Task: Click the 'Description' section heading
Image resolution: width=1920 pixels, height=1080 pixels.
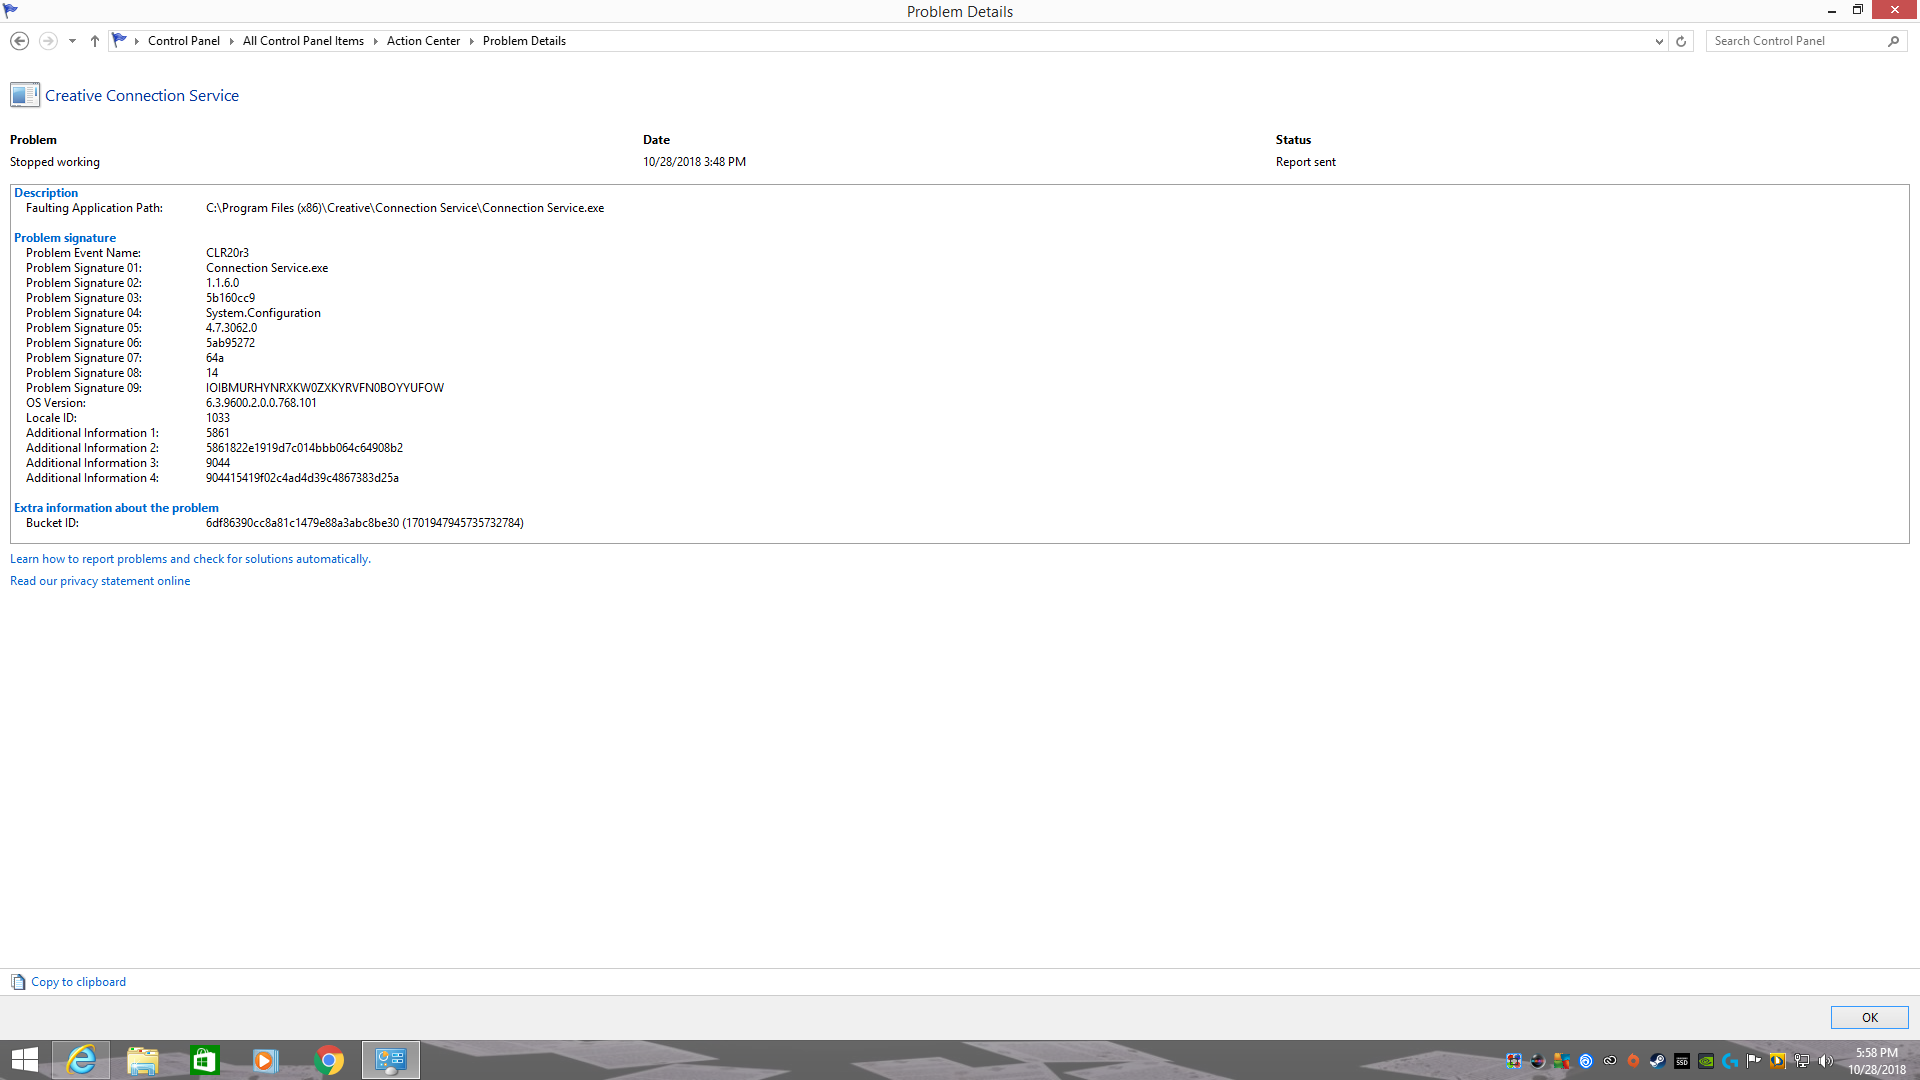Action: click(46, 193)
